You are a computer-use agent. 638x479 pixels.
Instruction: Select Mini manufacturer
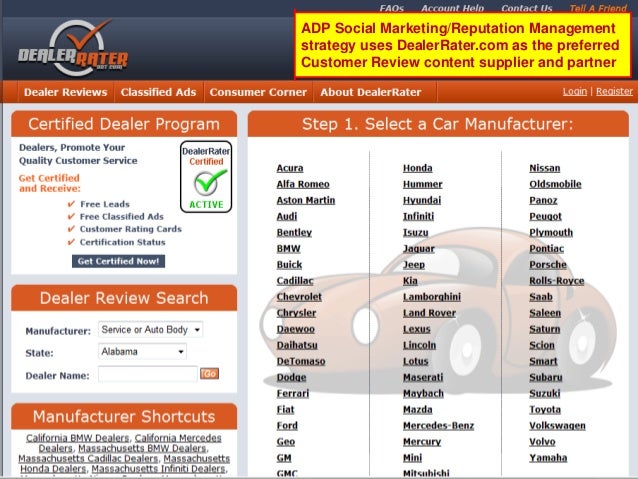pyautogui.click(x=412, y=458)
